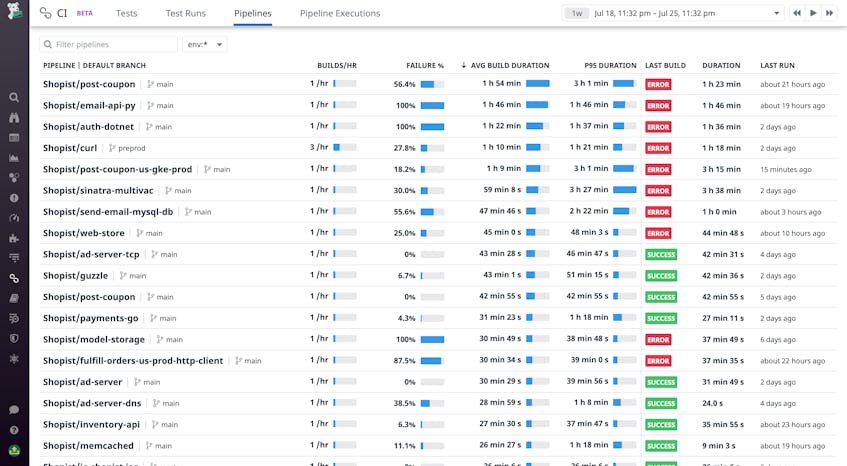The width and height of the screenshot is (847, 466).
Task: Step time range backward with rewind button
Action: [797, 13]
